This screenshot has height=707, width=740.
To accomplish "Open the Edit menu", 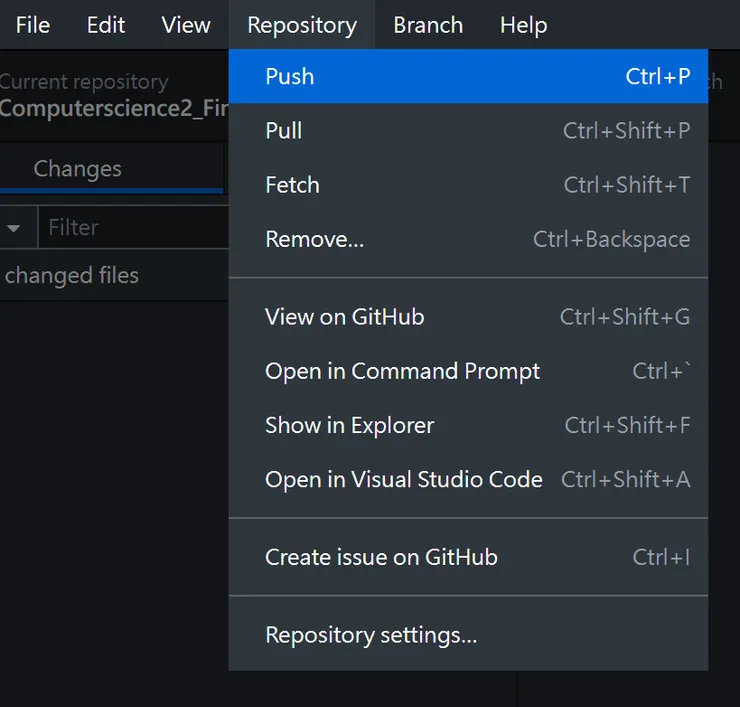I will [x=105, y=25].
